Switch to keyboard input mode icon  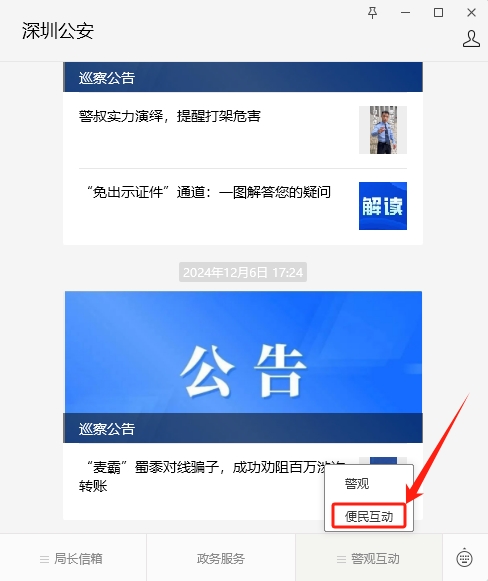point(464,558)
